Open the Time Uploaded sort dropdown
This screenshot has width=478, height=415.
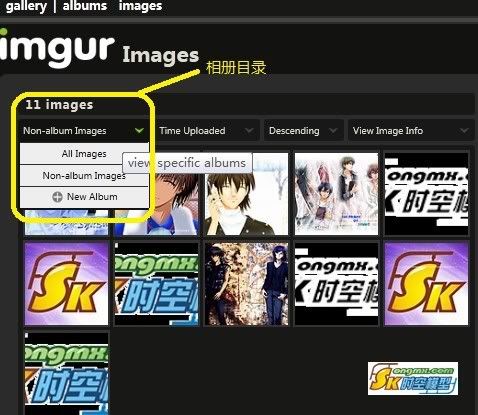tap(206, 131)
